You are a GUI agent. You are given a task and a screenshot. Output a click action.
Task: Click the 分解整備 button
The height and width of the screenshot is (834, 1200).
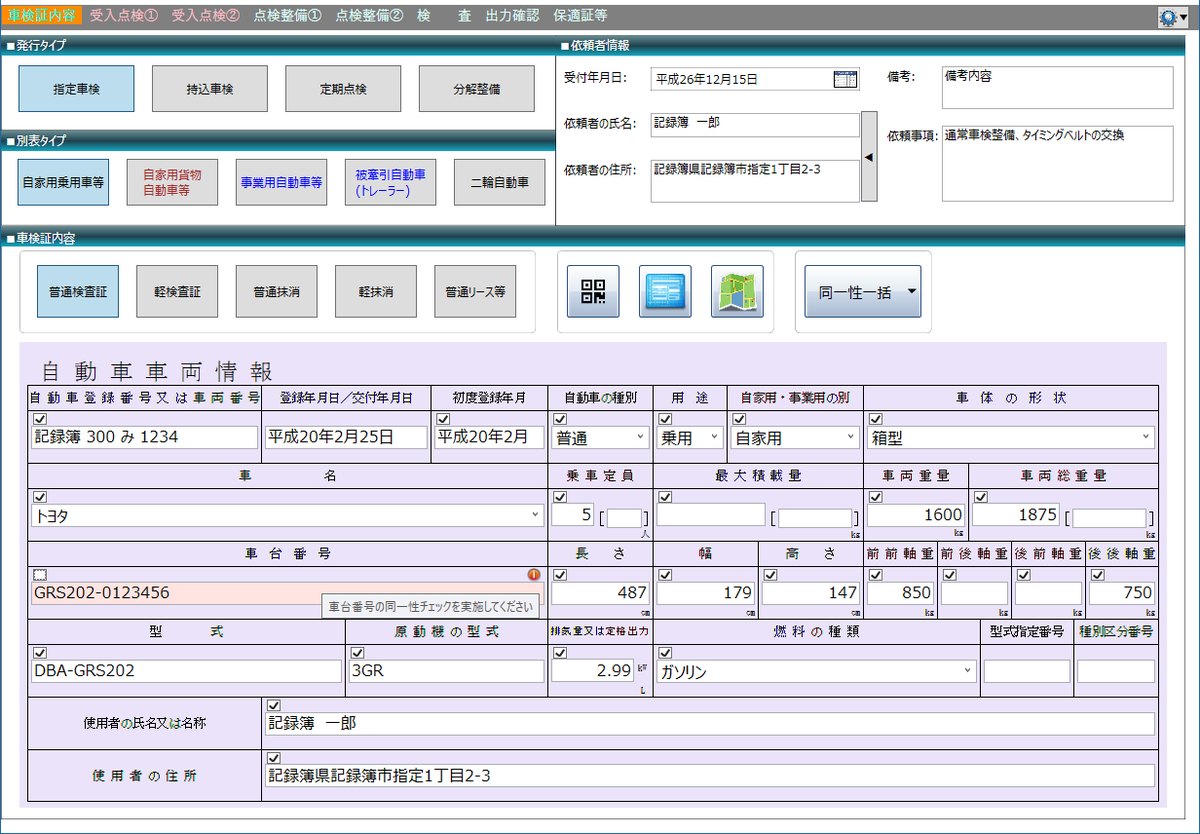477,89
